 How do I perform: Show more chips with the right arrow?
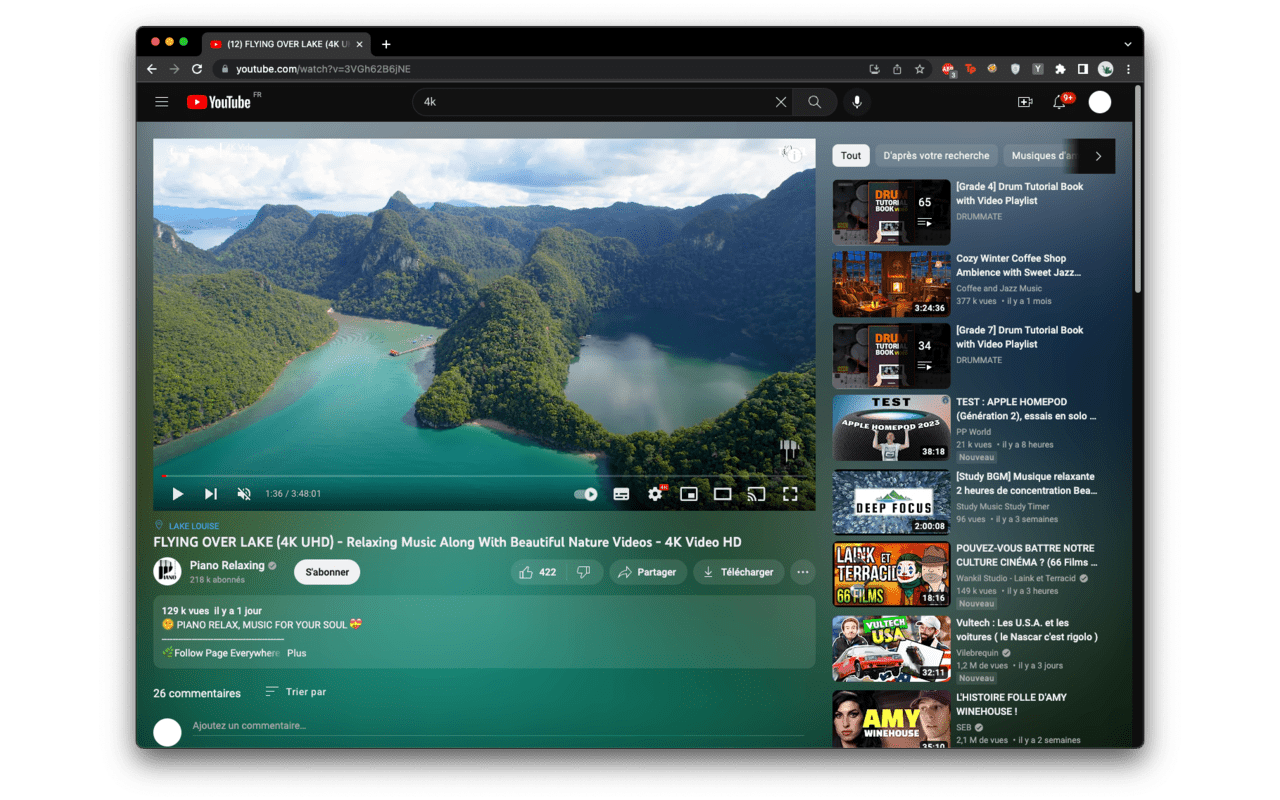tap(1098, 156)
